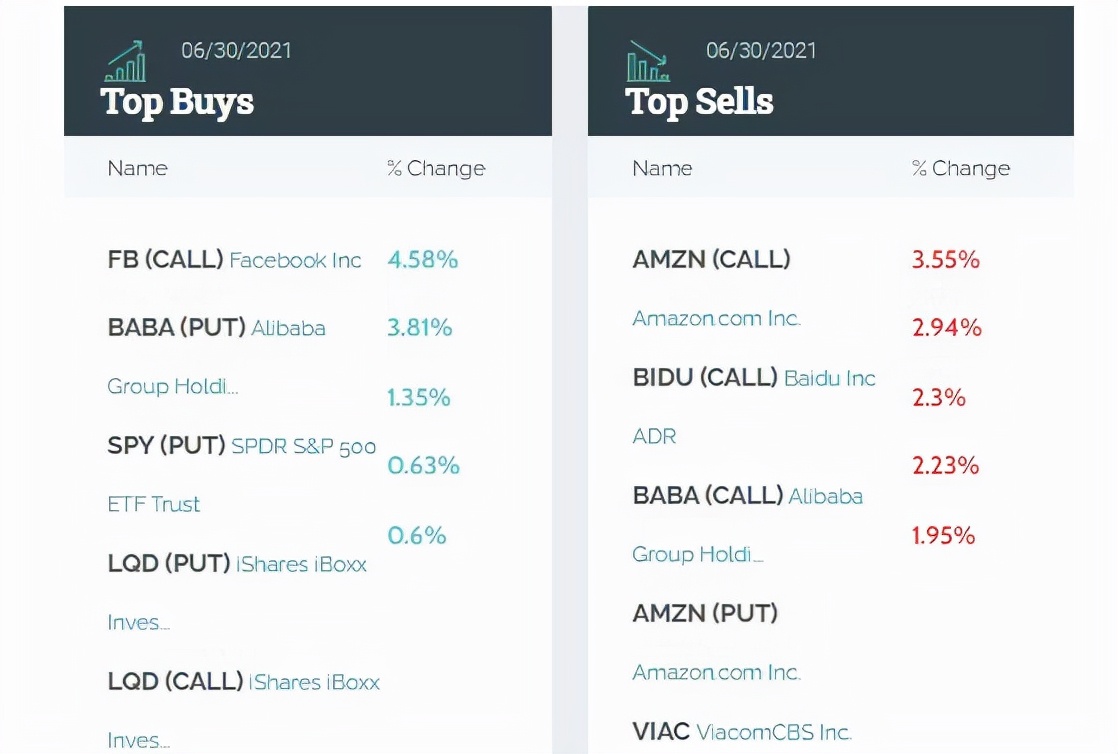Click the % Change header in Top Sells
Viewport: 1118px width, 754px height.
pos(961,168)
